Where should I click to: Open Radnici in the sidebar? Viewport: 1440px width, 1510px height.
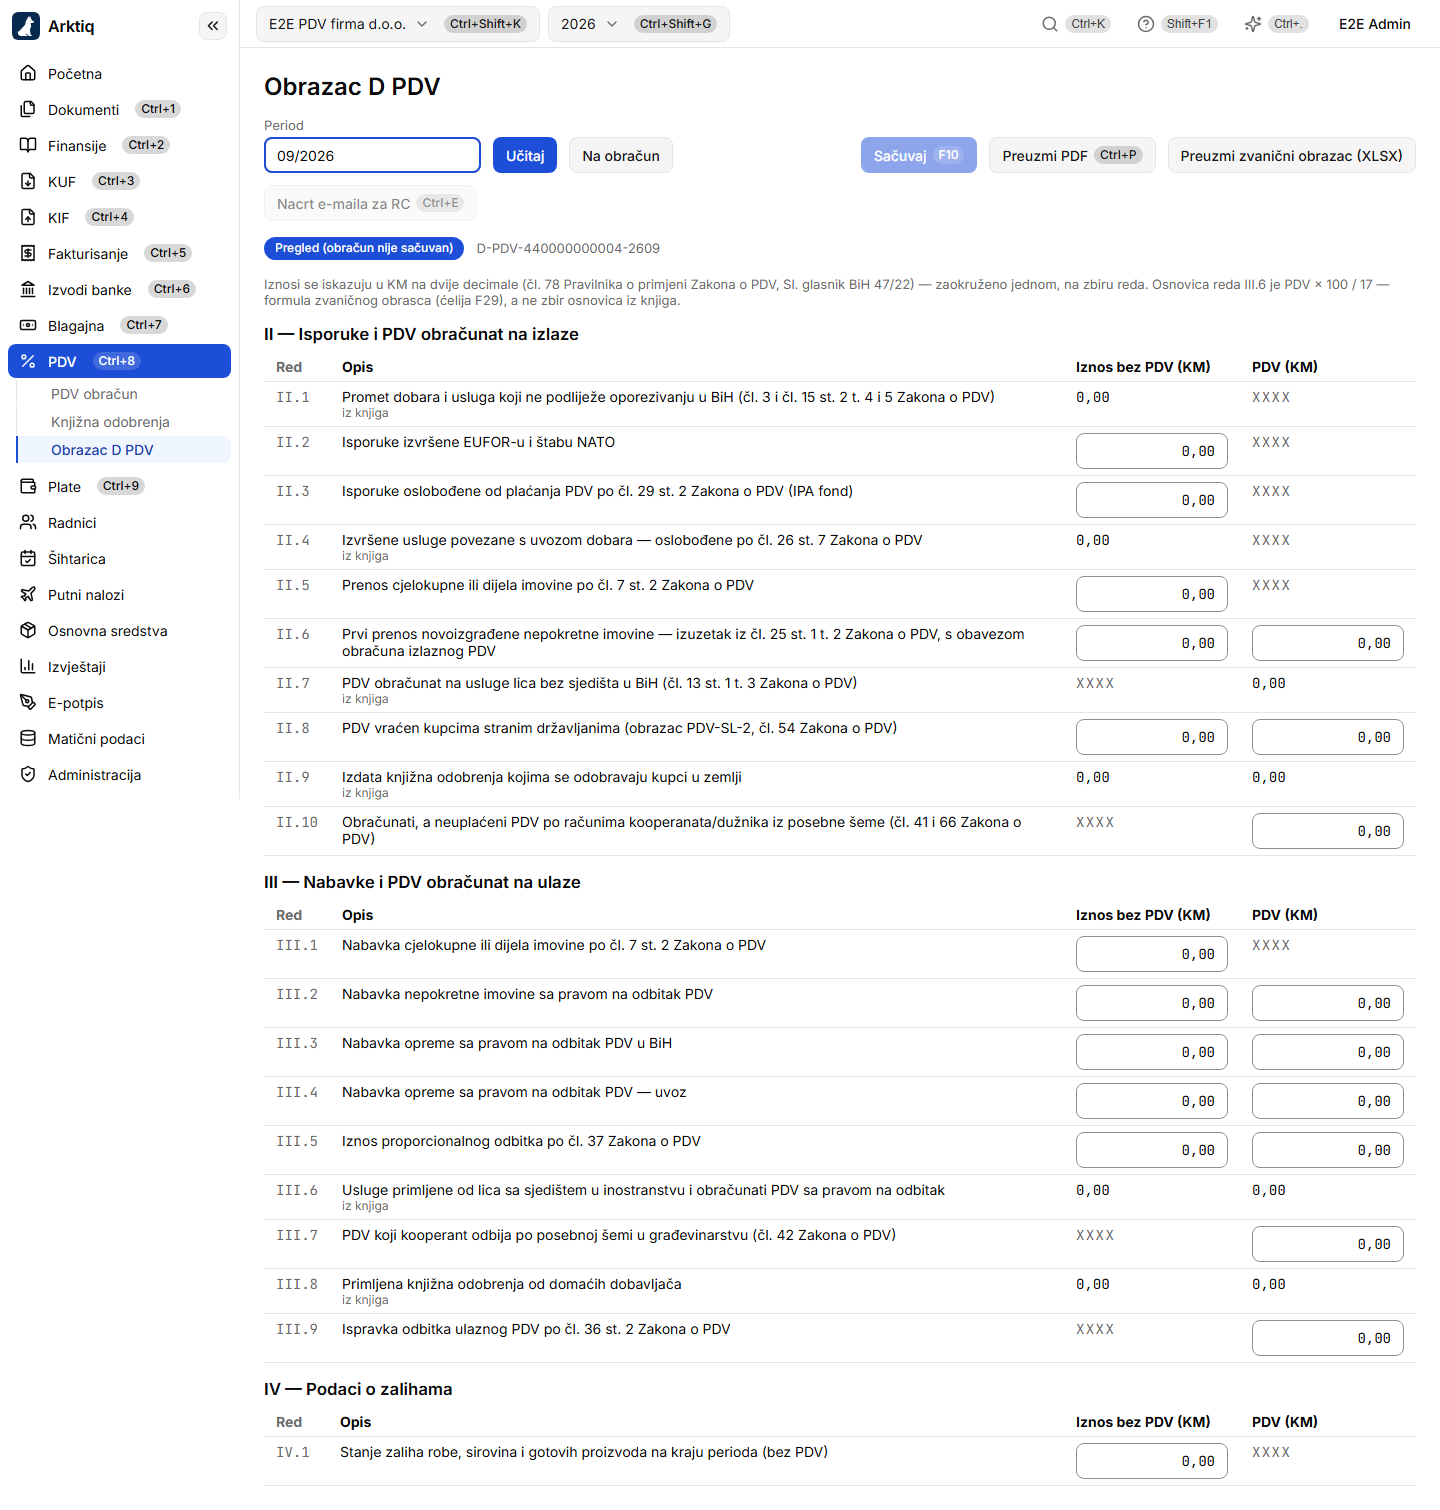[x=119, y=523]
